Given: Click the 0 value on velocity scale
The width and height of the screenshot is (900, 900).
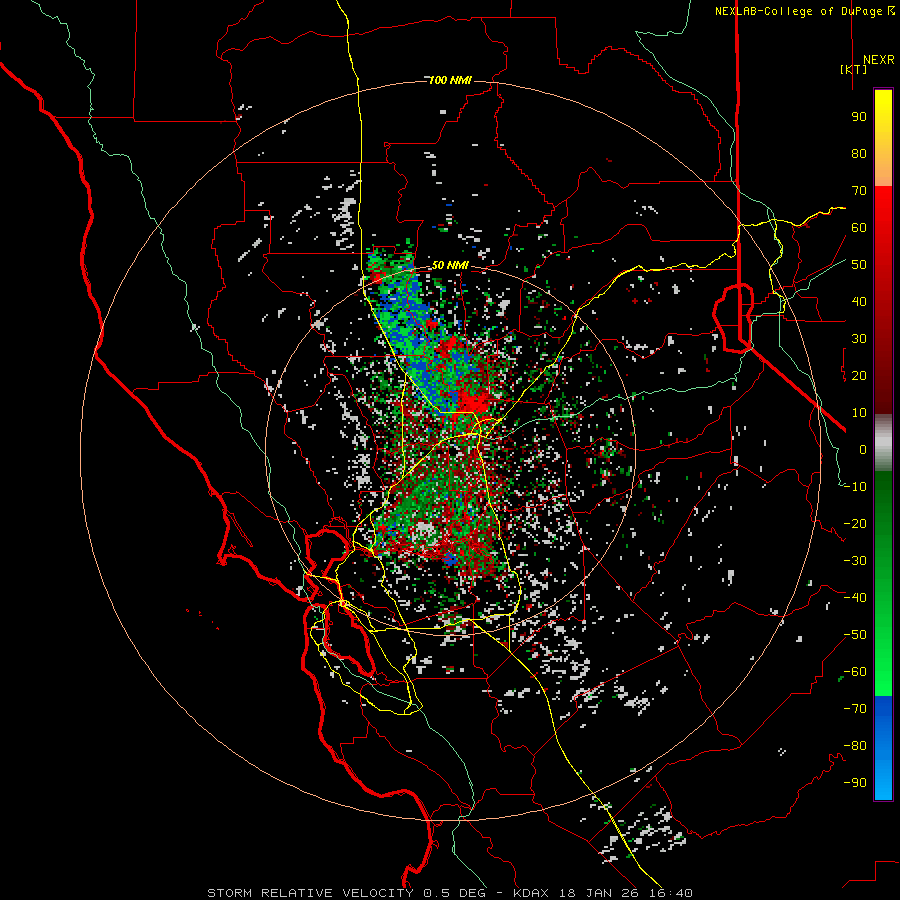Looking at the screenshot, I should [863, 449].
